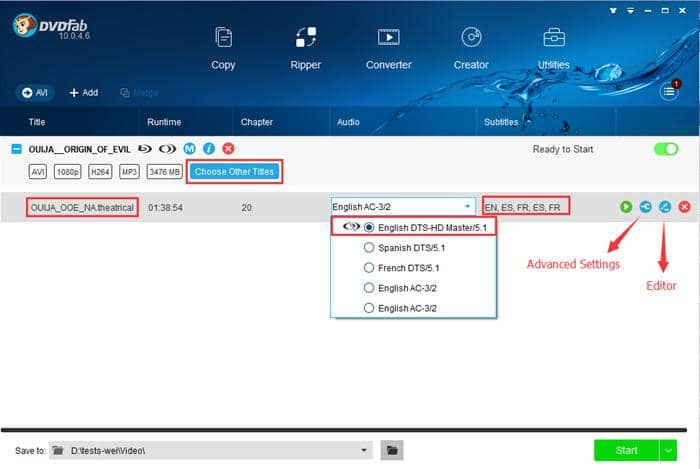
Task: Select the OUIJA_OOE_NA.theatrical title name
Action: (x=82, y=208)
